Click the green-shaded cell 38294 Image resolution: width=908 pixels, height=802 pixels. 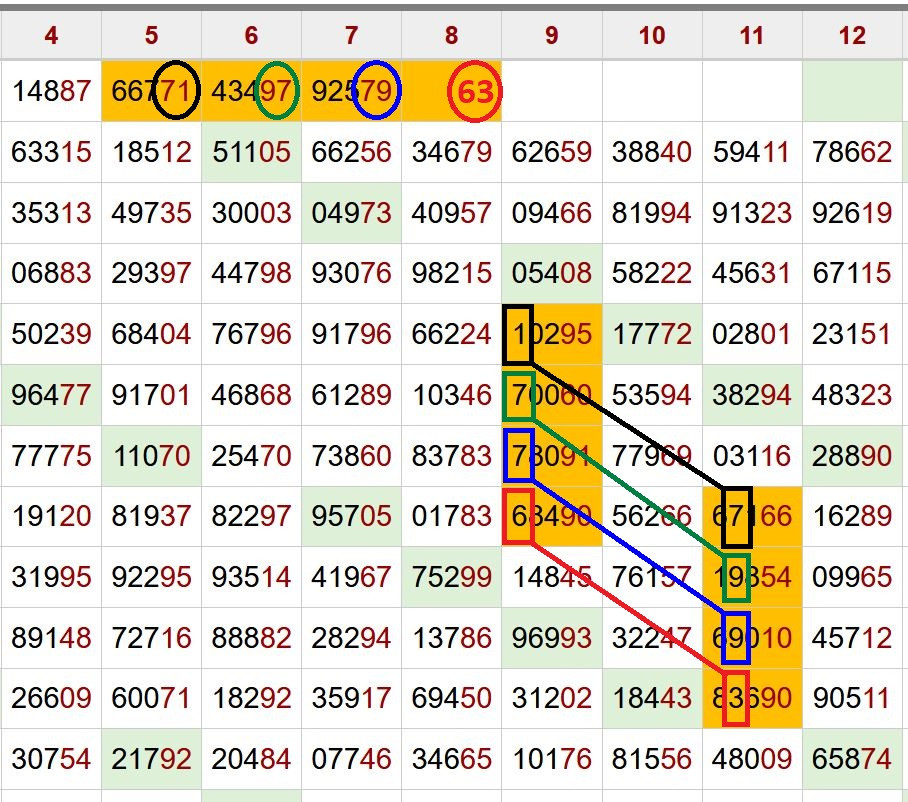pos(752,395)
